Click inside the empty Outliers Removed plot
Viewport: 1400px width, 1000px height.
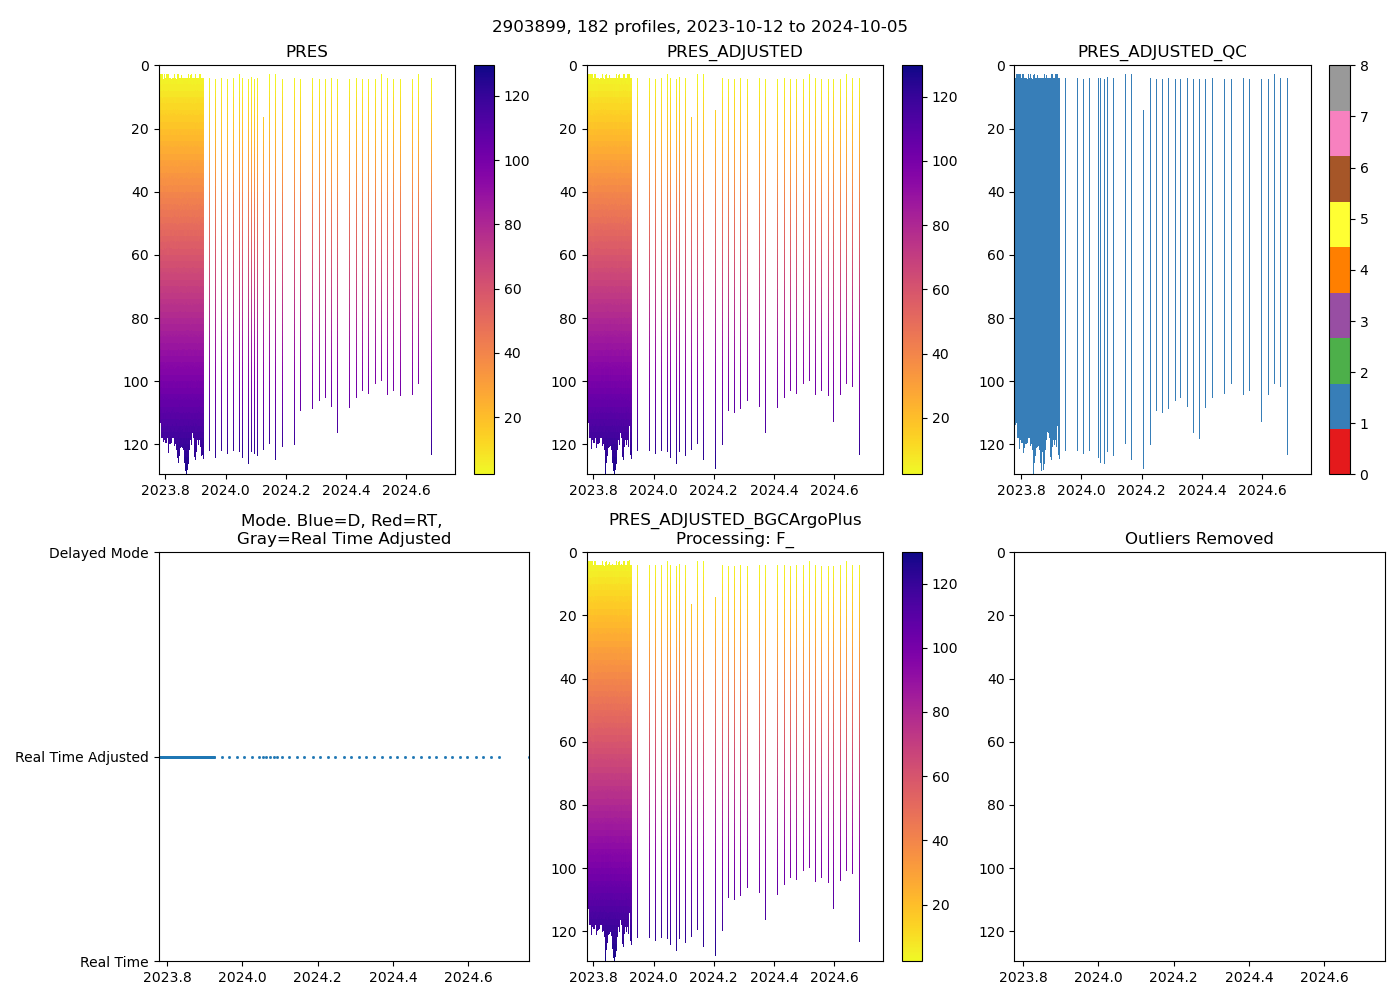tap(1199, 757)
